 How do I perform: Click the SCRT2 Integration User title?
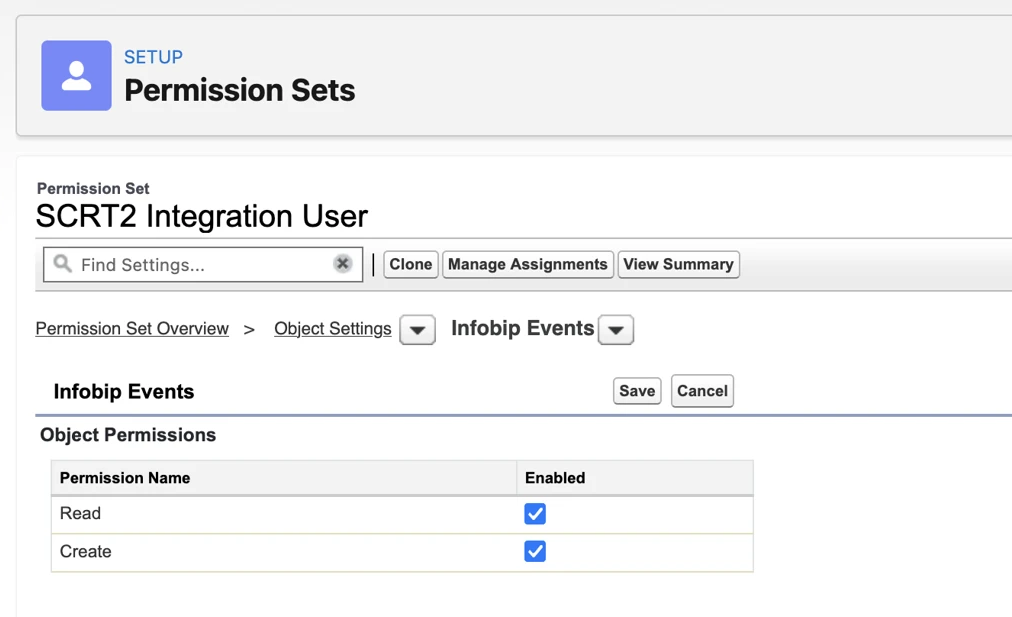tap(201, 216)
